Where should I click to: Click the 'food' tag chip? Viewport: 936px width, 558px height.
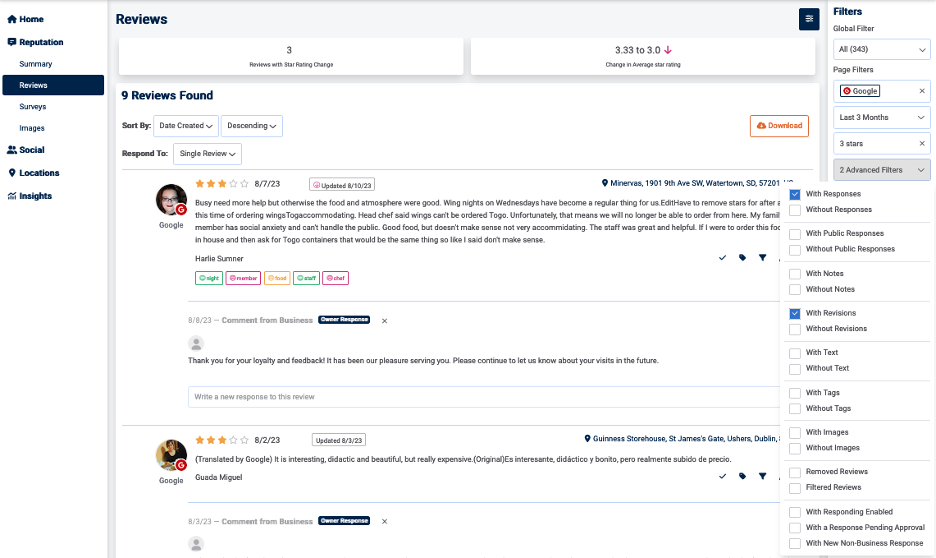pyautogui.click(x=277, y=278)
